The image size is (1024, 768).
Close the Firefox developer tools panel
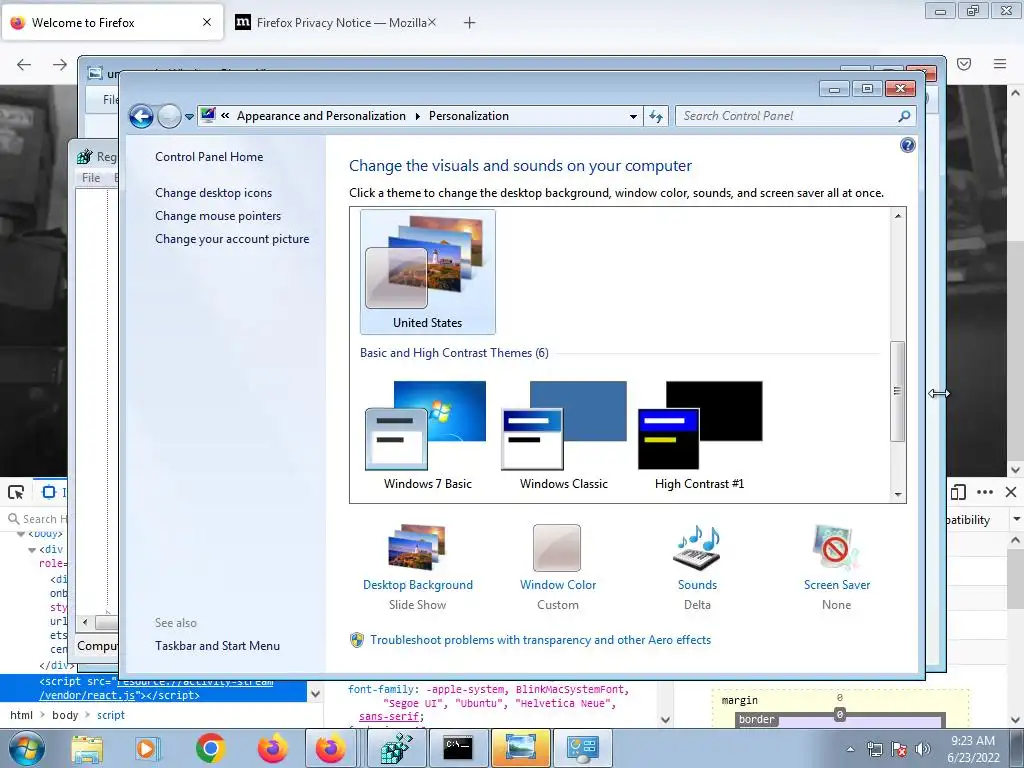tap(1011, 492)
